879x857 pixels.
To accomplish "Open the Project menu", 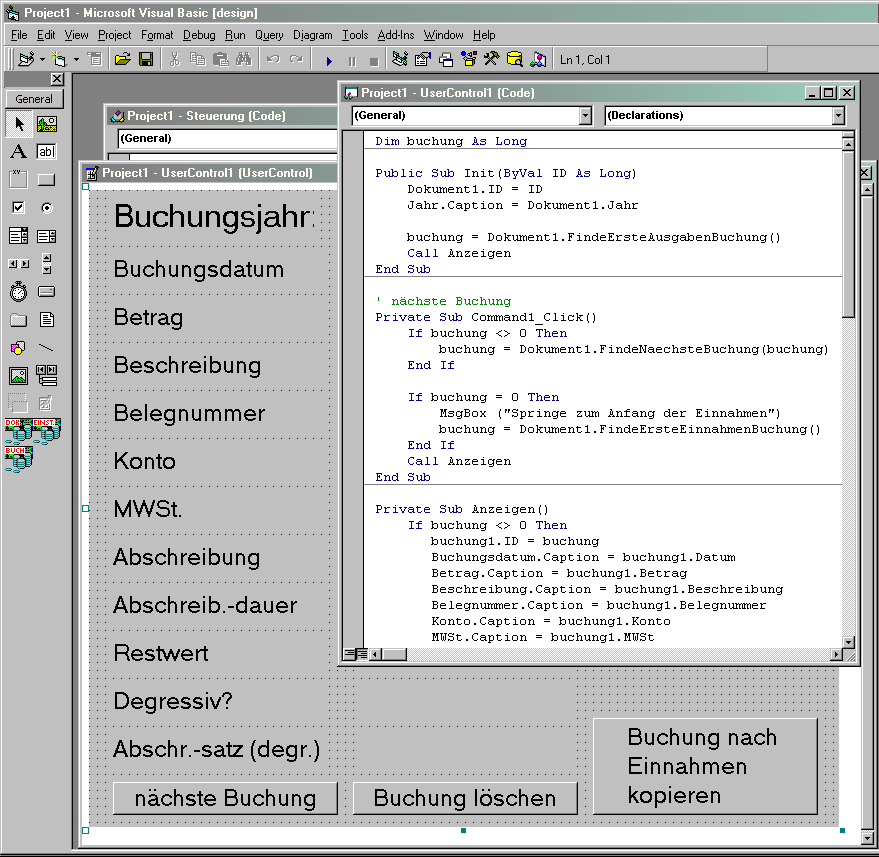I will (x=114, y=35).
